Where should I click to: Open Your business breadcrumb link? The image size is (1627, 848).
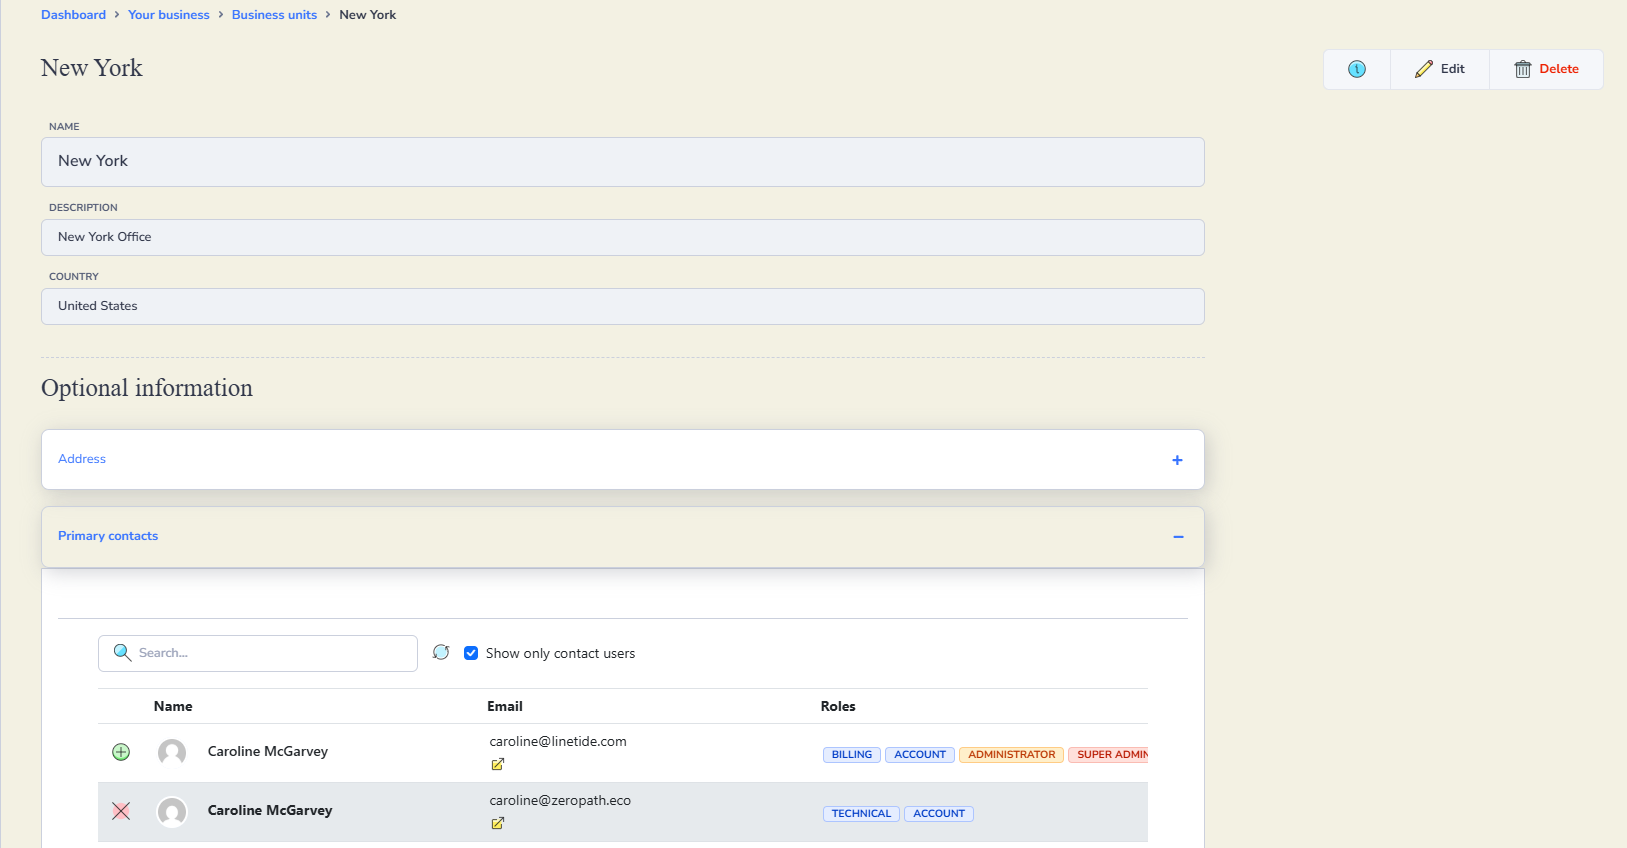169,15
